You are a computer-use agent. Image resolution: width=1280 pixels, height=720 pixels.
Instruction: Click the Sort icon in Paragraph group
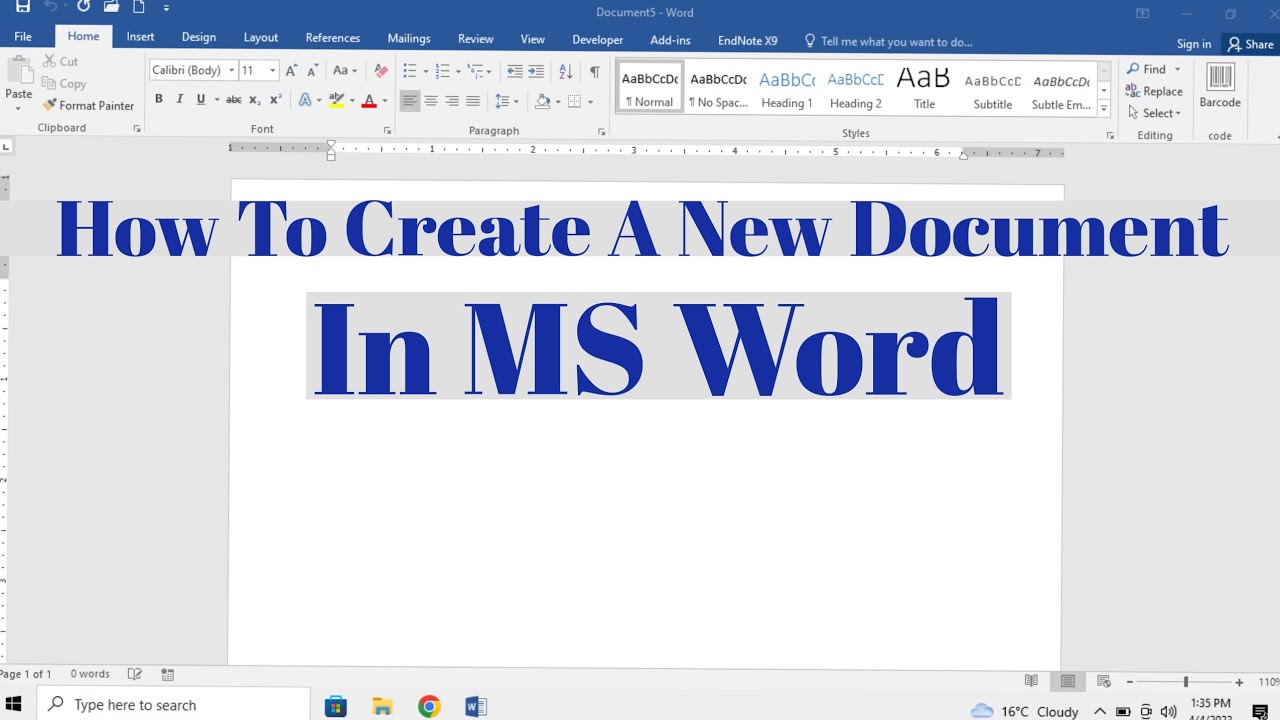(565, 71)
